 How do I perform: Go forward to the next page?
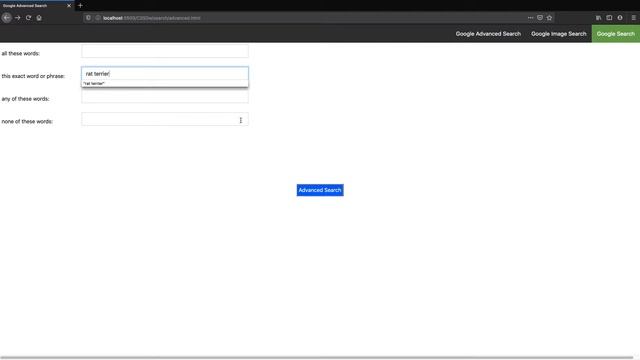click(18, 18)
